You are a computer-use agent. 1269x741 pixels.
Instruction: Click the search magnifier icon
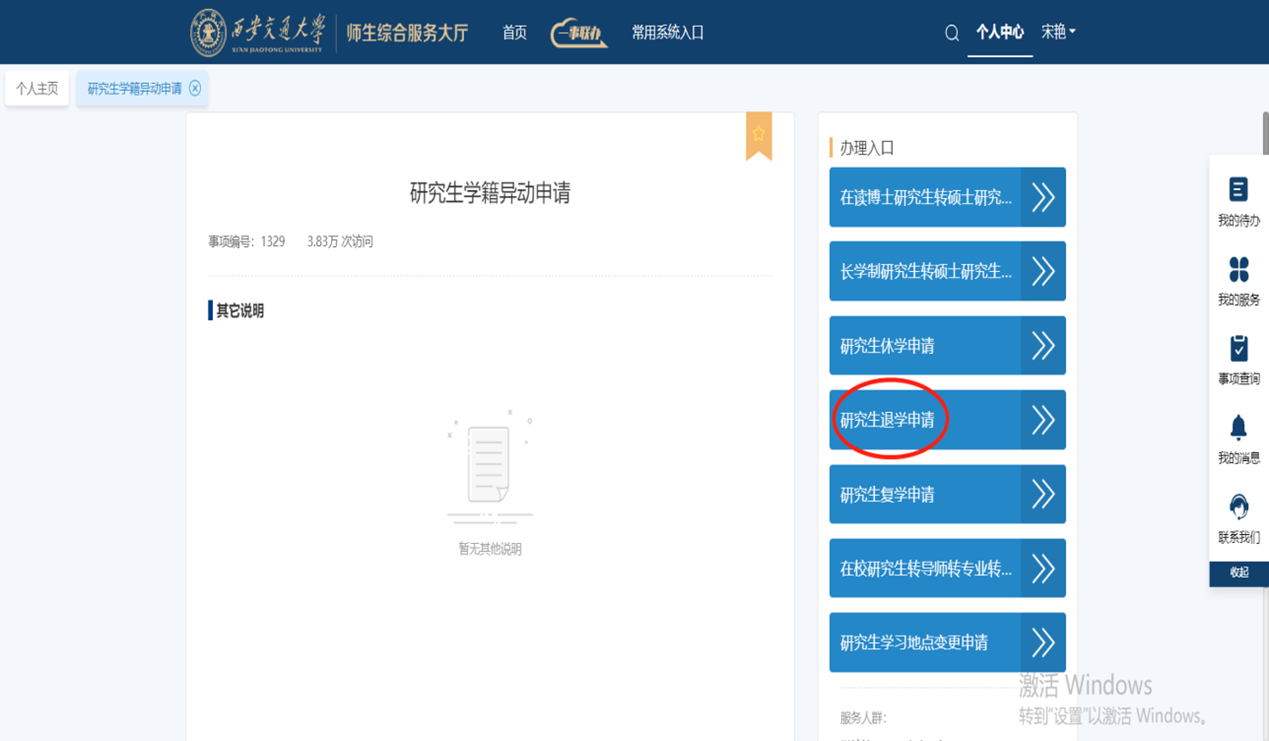point(951,33)
